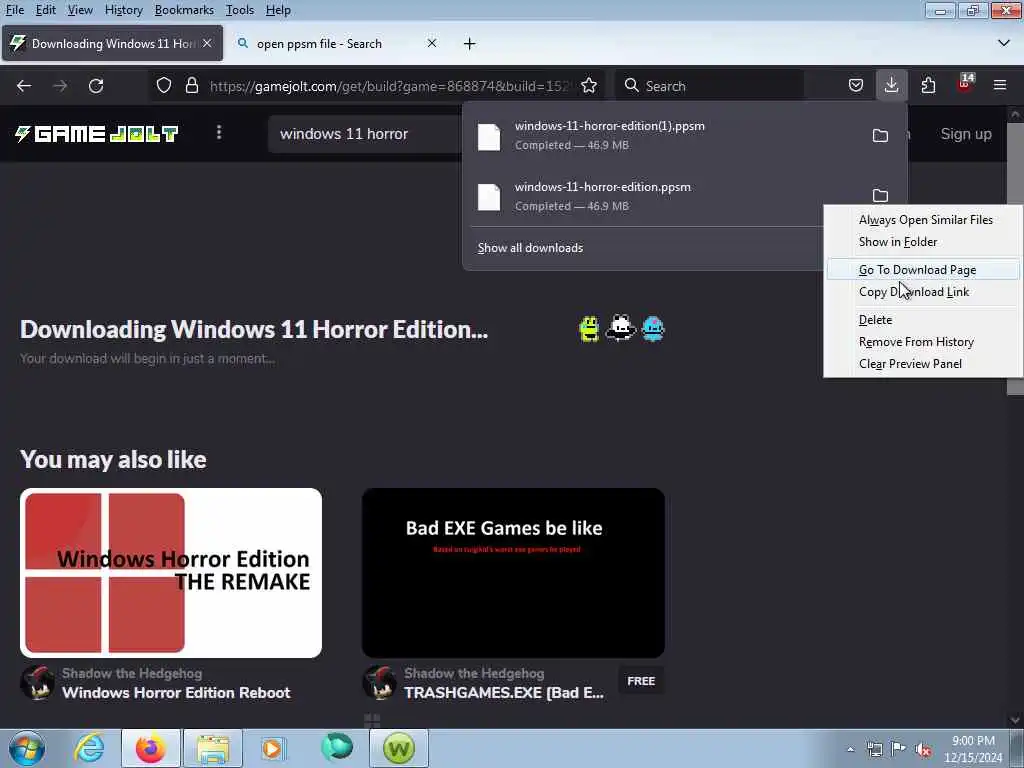
Task: Open the File menu
Action: 14,10
